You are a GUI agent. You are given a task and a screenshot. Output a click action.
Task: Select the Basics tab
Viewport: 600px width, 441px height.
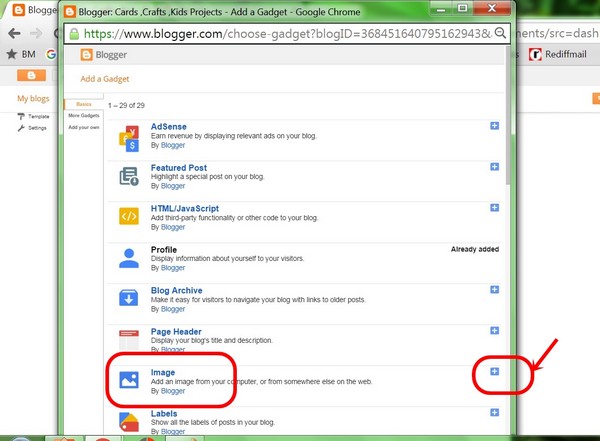point(83,104)
